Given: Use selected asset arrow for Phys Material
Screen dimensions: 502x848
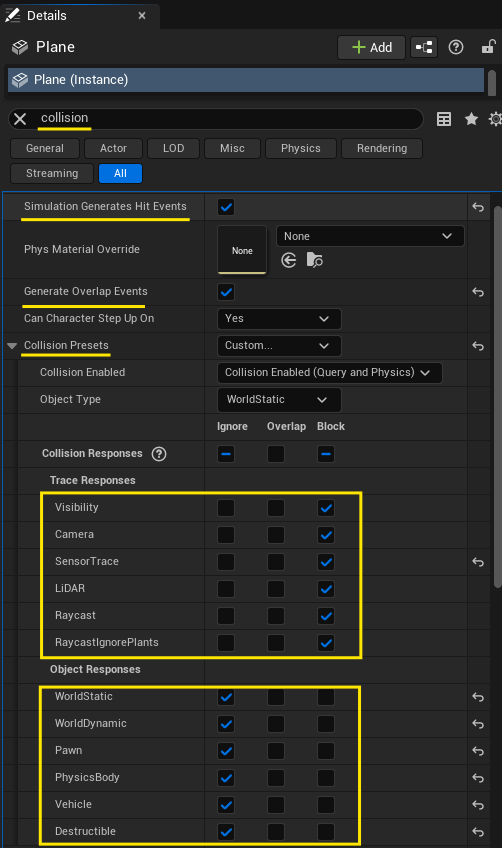Looking at the screenshot, I should 289,261.
